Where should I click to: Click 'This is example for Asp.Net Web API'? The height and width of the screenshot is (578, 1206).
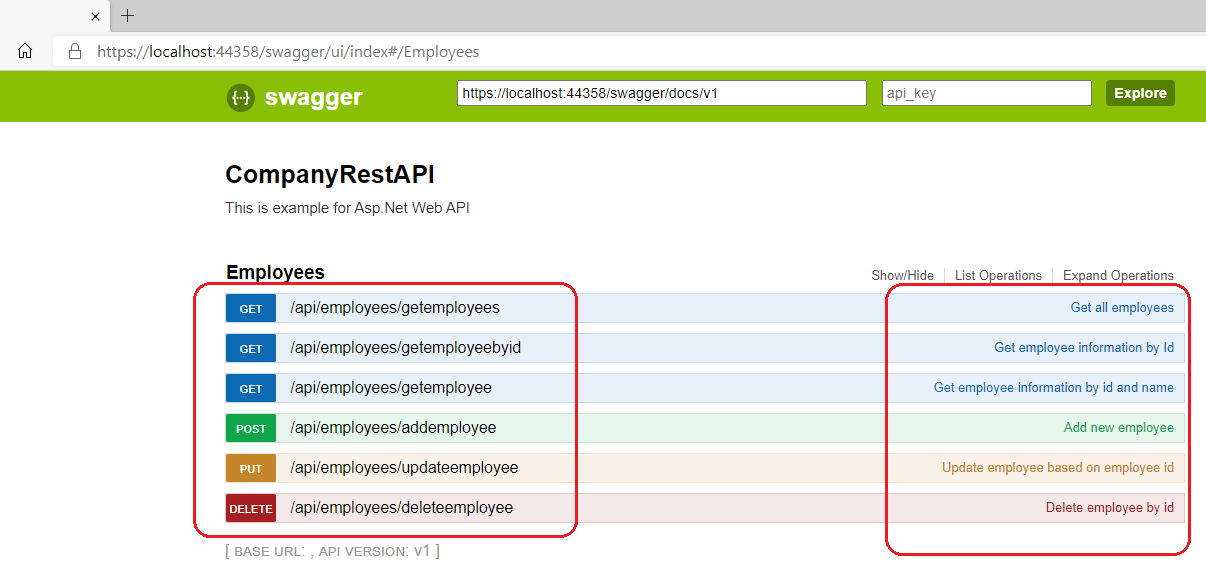click(x=347, y=209)
